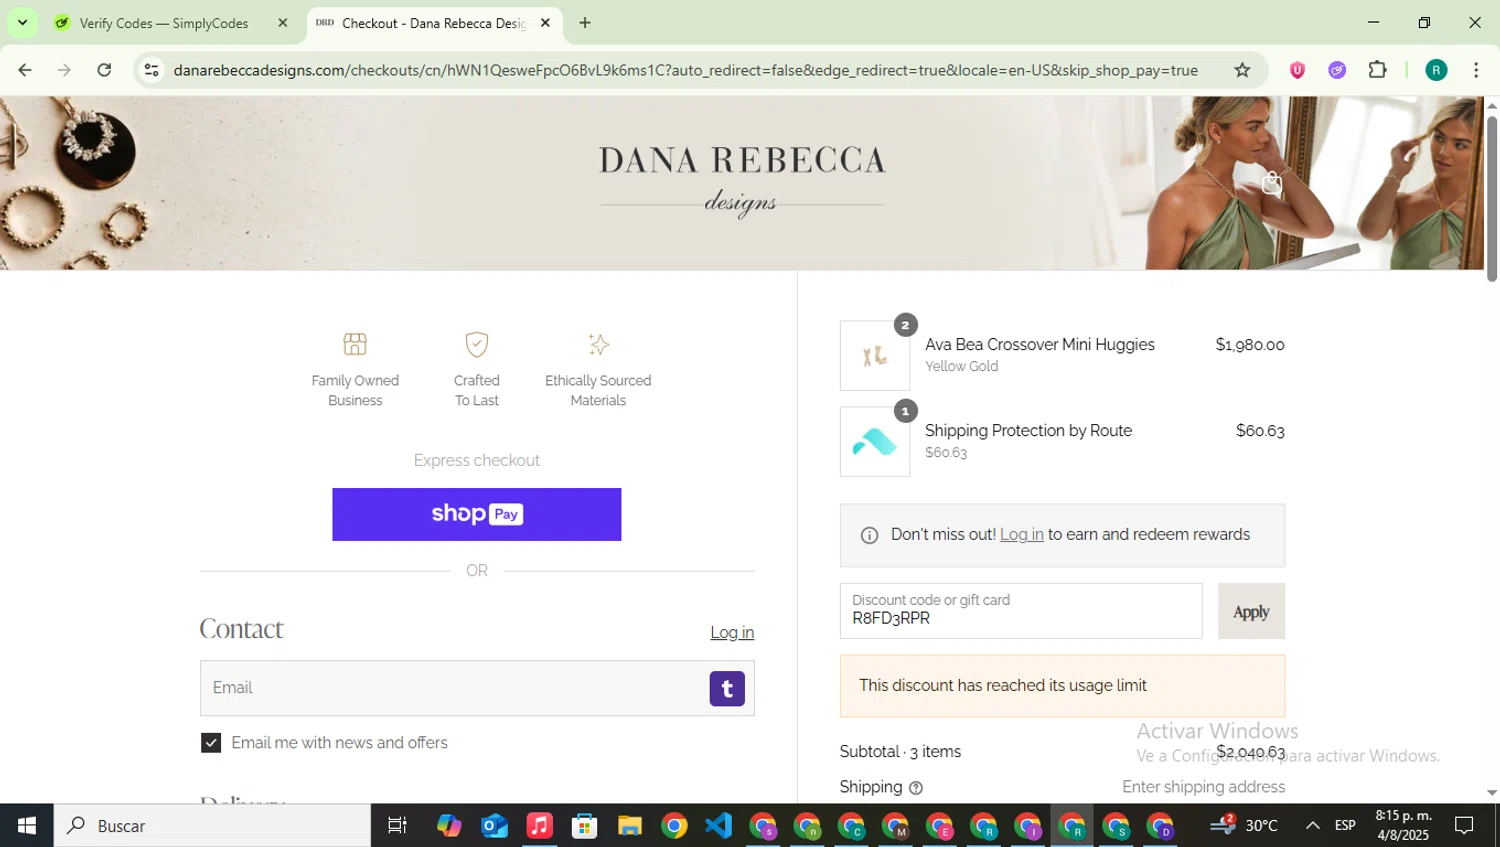The image size is (1500, 847).
Task: Open Outlook from taskbar
Action: [494, 825]
